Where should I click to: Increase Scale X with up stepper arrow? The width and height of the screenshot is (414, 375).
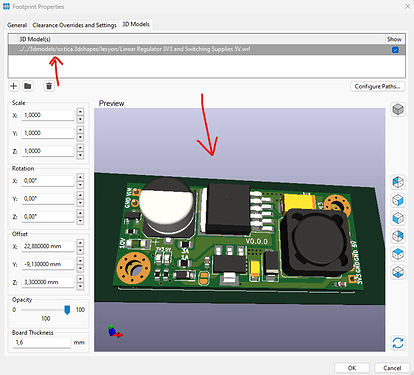point(80,112)
